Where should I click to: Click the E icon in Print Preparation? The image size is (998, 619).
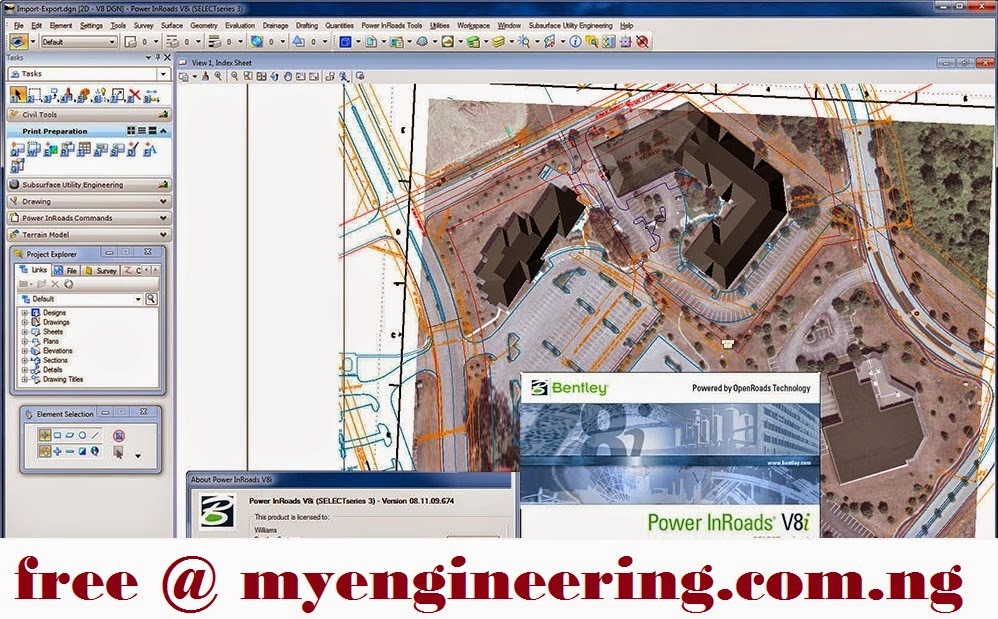(50, 150)
